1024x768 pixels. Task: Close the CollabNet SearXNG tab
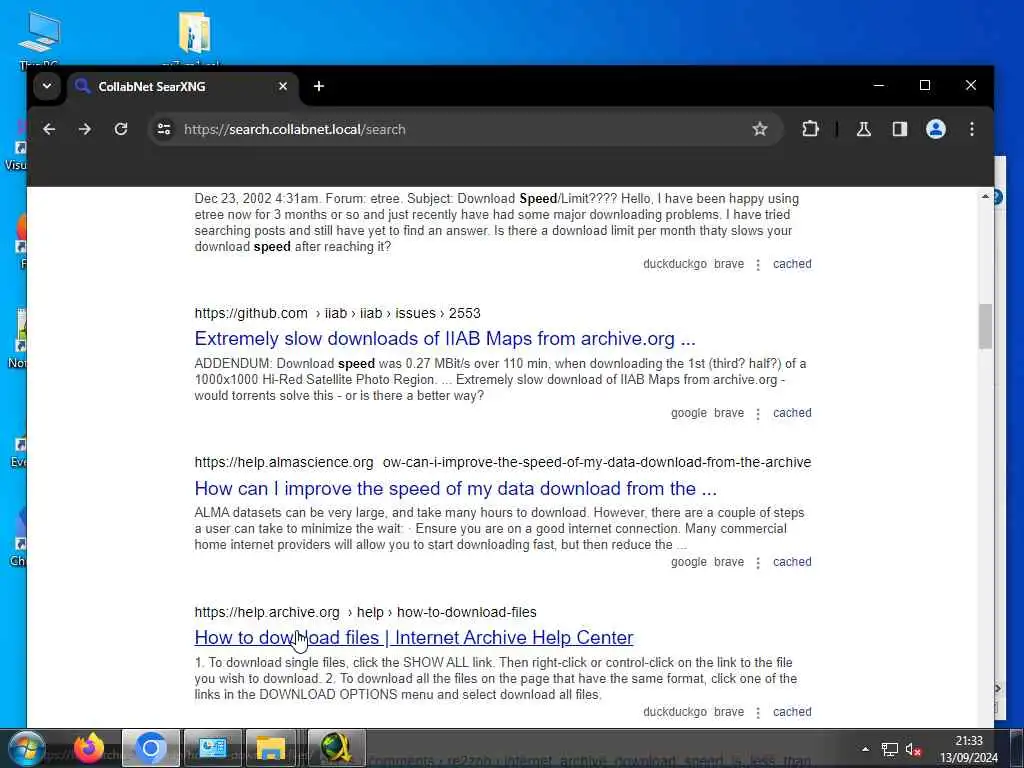(283, 86)
